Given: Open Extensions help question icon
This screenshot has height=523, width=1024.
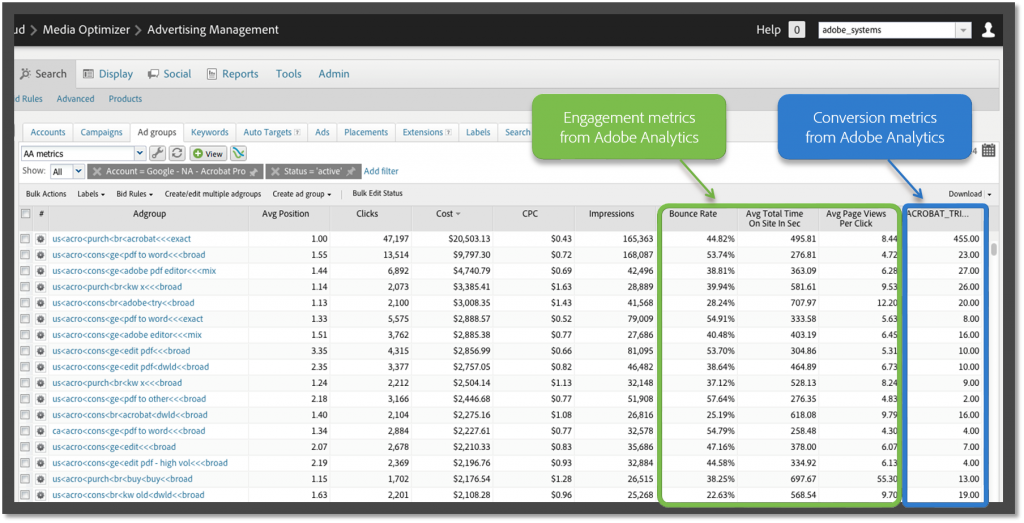Looking at the screenshot, I should click(449, 132).
